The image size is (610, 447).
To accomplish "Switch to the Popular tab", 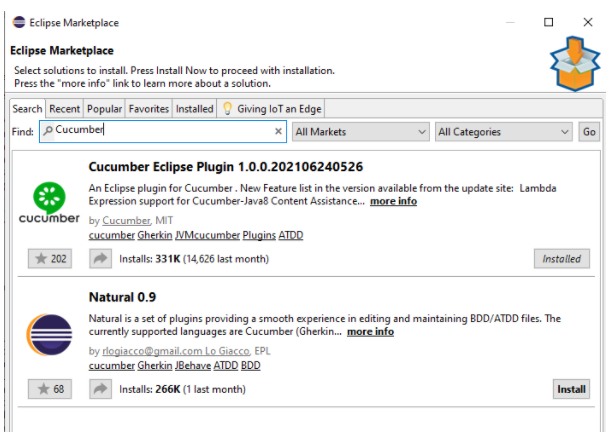I will pos(104,109).
